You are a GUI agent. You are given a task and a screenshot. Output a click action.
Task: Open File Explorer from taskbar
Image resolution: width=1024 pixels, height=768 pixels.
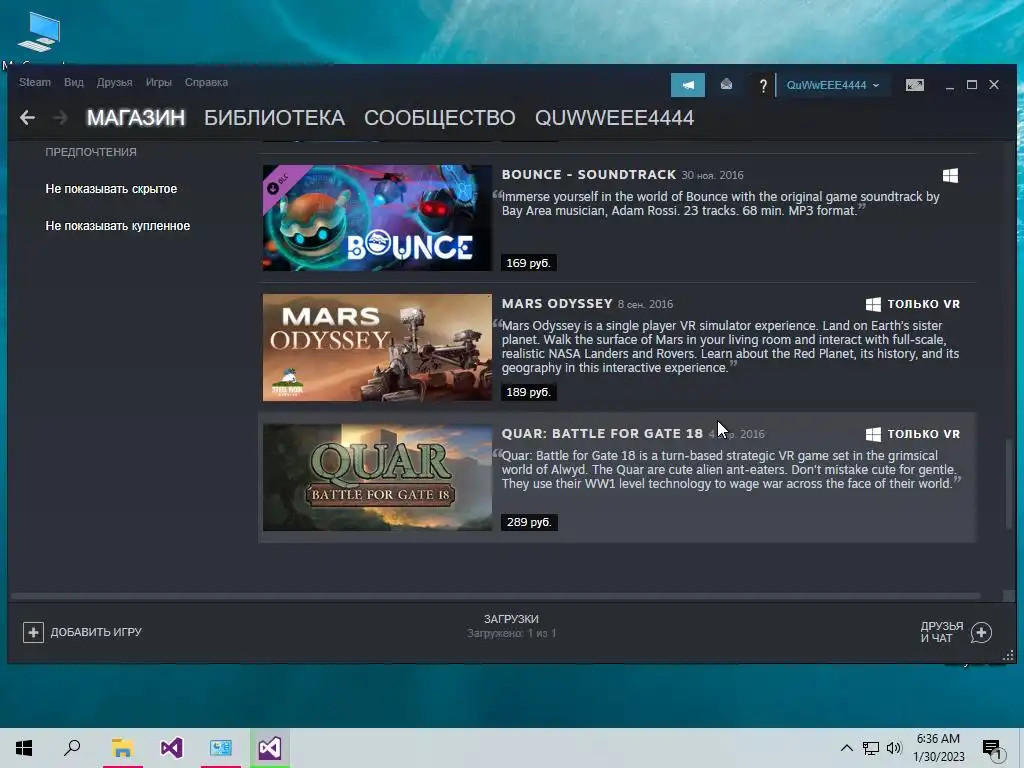coord(122,748)
